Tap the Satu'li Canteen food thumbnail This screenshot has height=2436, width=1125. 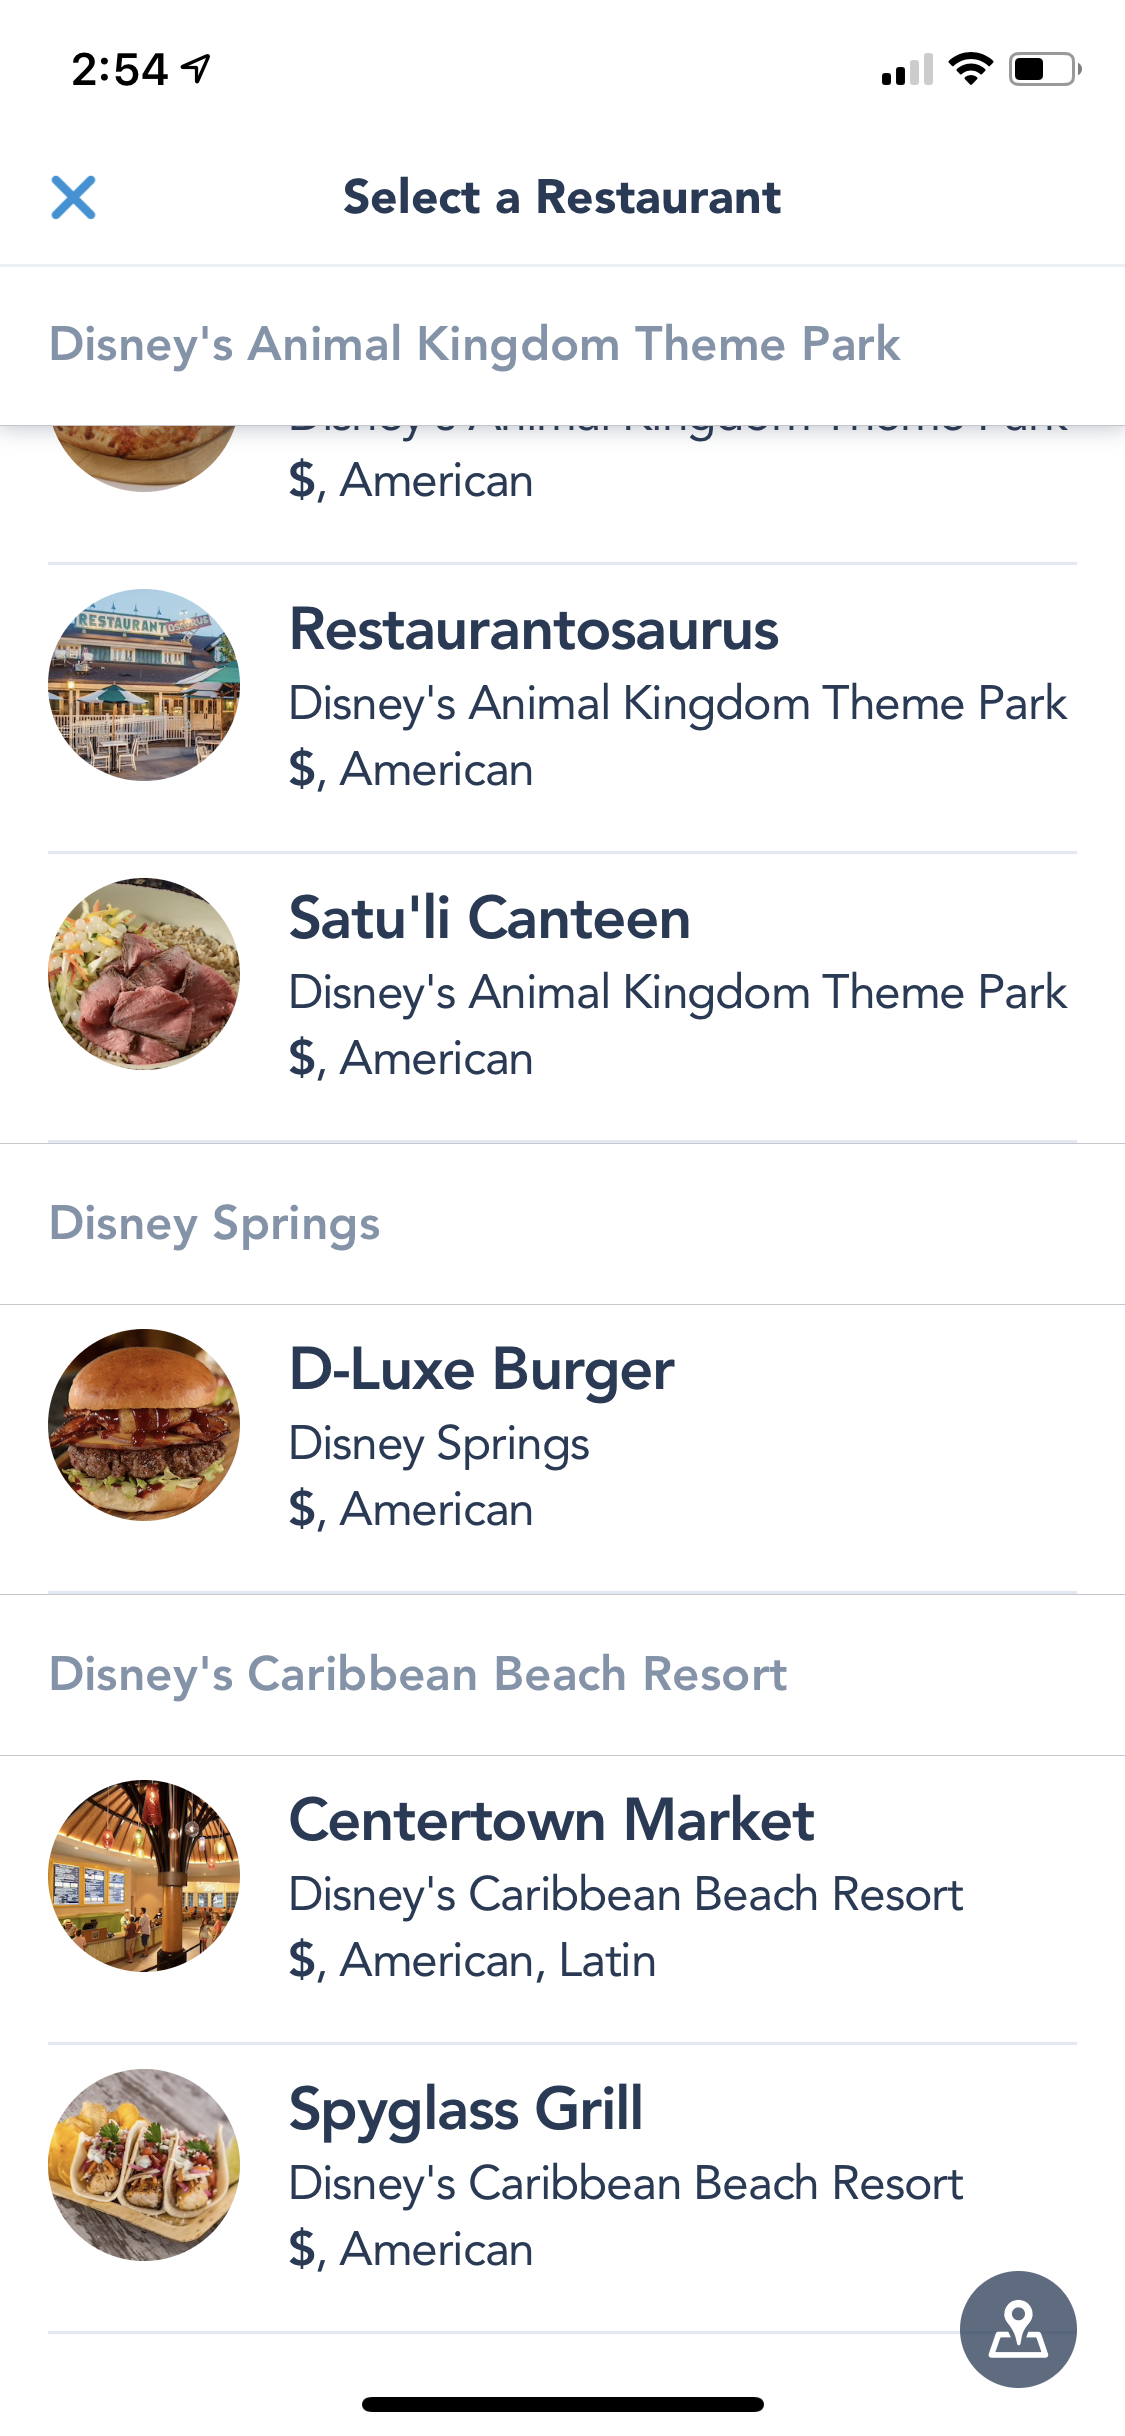pyautogui.click(x=144, y=974)
